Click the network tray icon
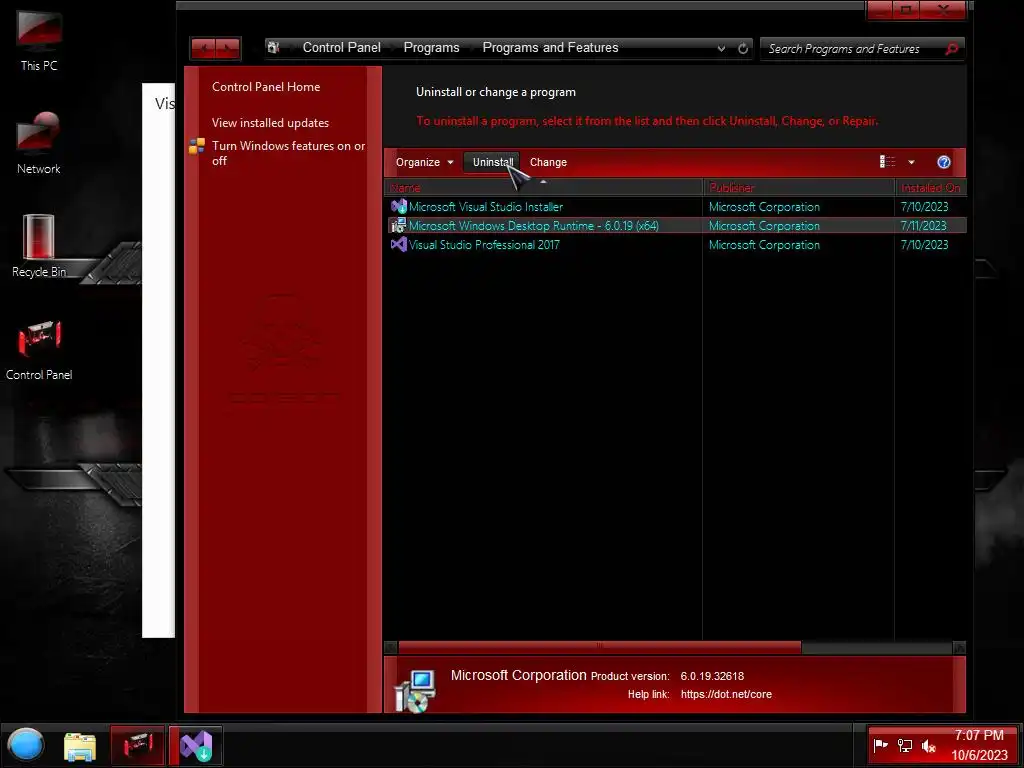This screenshot has width=1024, height=768. [904, 745]
